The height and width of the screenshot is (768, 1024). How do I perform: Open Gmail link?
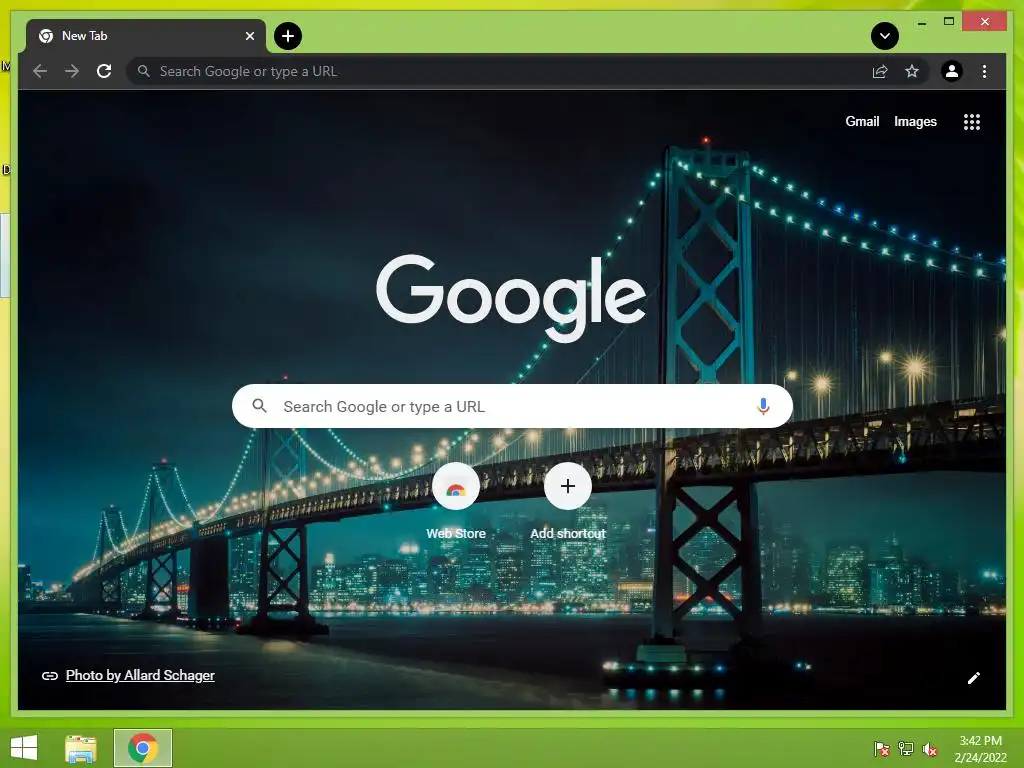point(862,121)
